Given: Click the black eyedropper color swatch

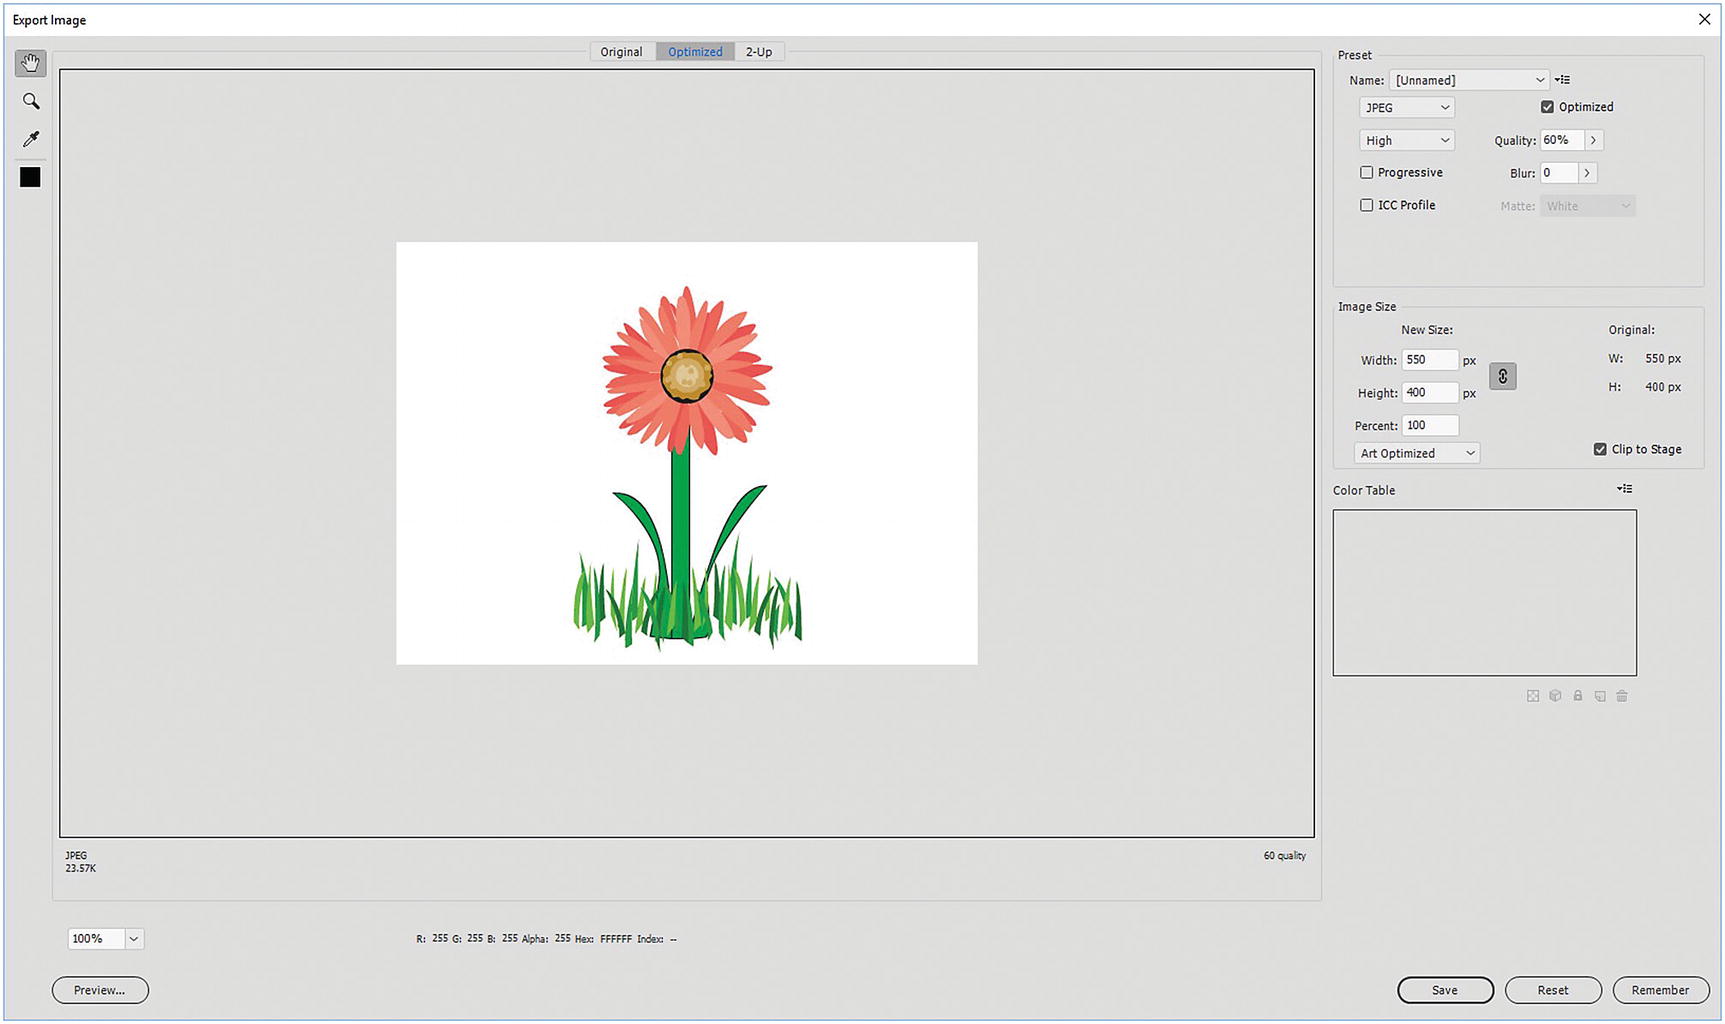Looking at the screenshot, I should 30,177.
